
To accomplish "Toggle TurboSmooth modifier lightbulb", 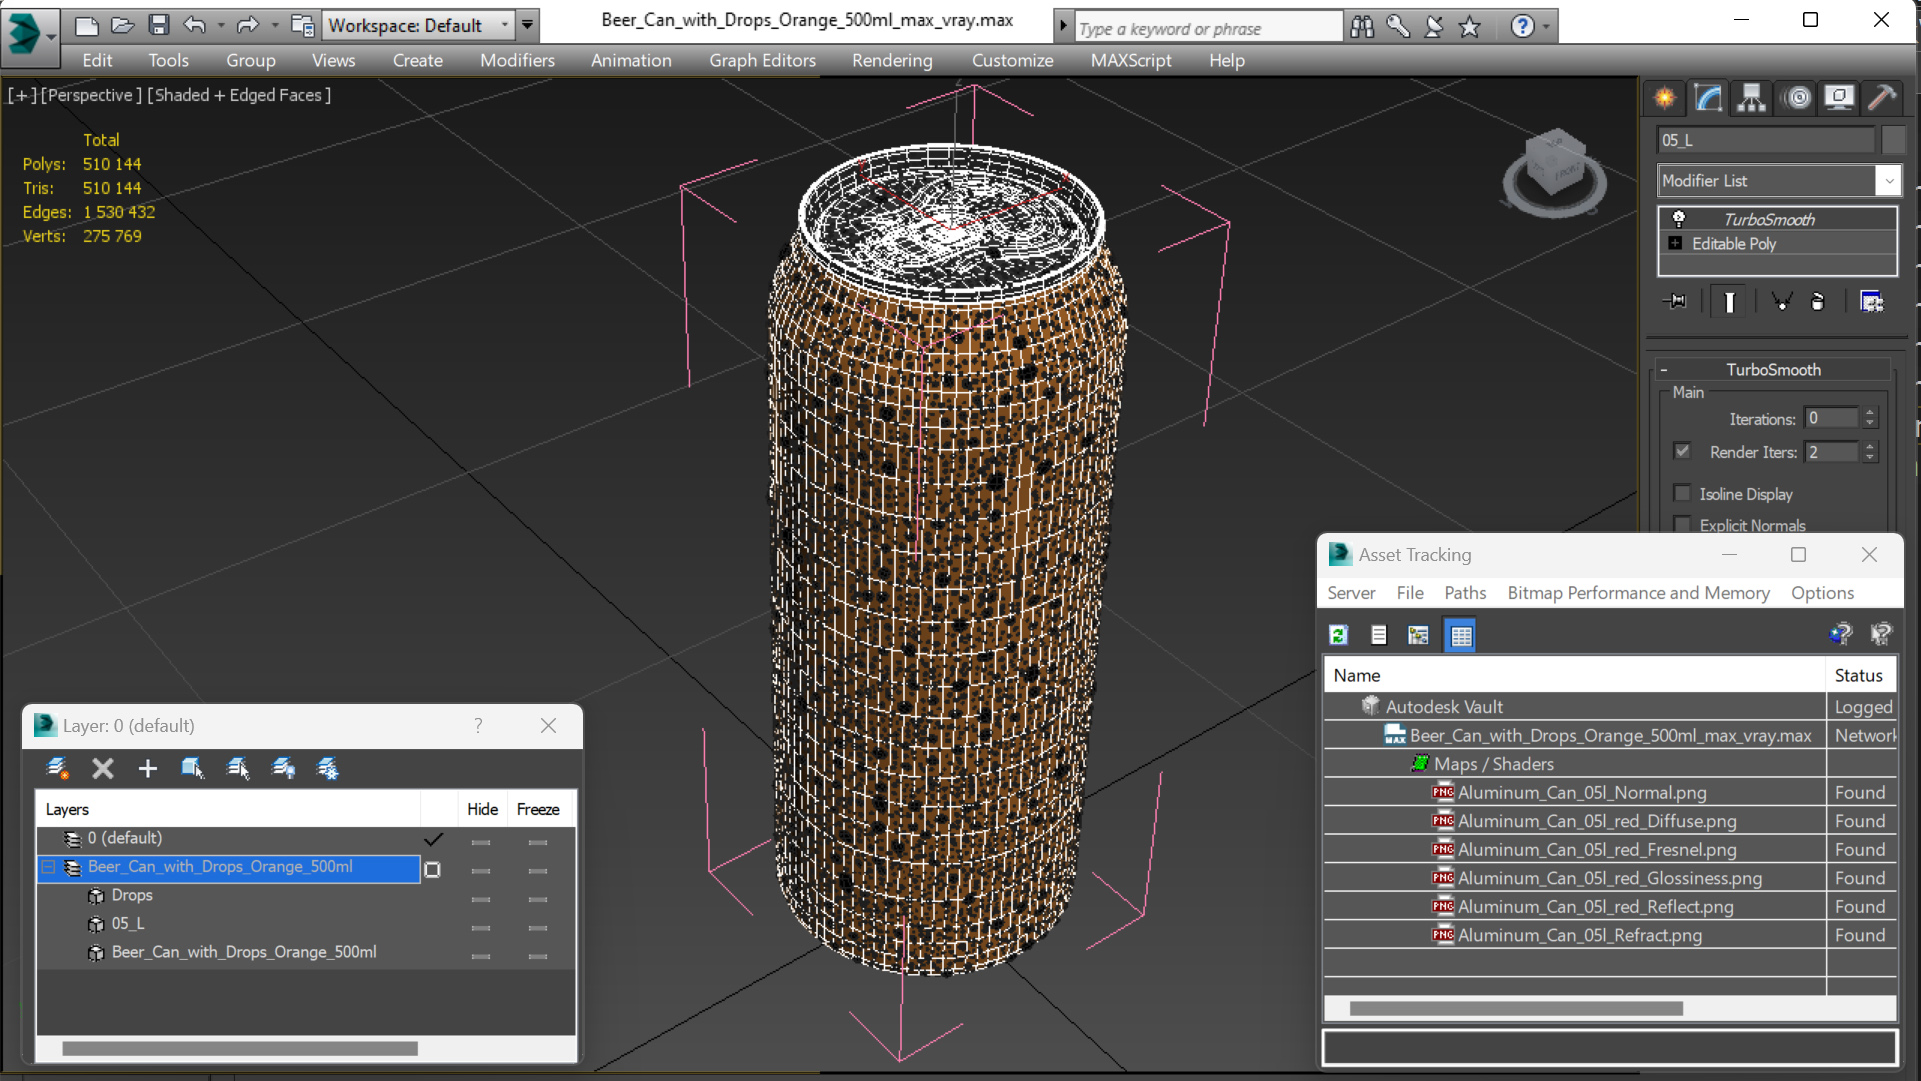I will click(x=1678, y=219).
